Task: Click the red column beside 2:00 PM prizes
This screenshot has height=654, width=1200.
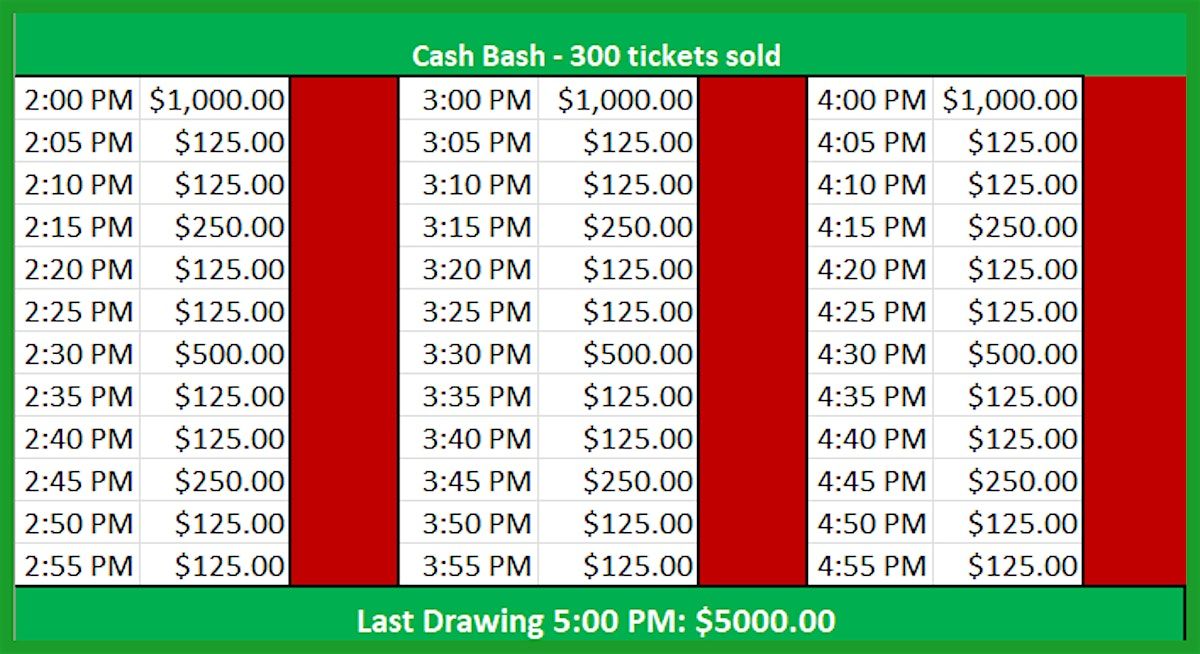Action: pyautogui.click(x=344, y=331)
